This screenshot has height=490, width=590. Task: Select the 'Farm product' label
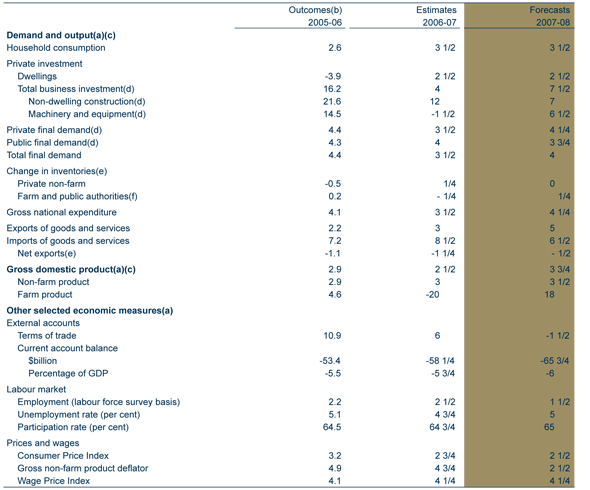point(45,295)
